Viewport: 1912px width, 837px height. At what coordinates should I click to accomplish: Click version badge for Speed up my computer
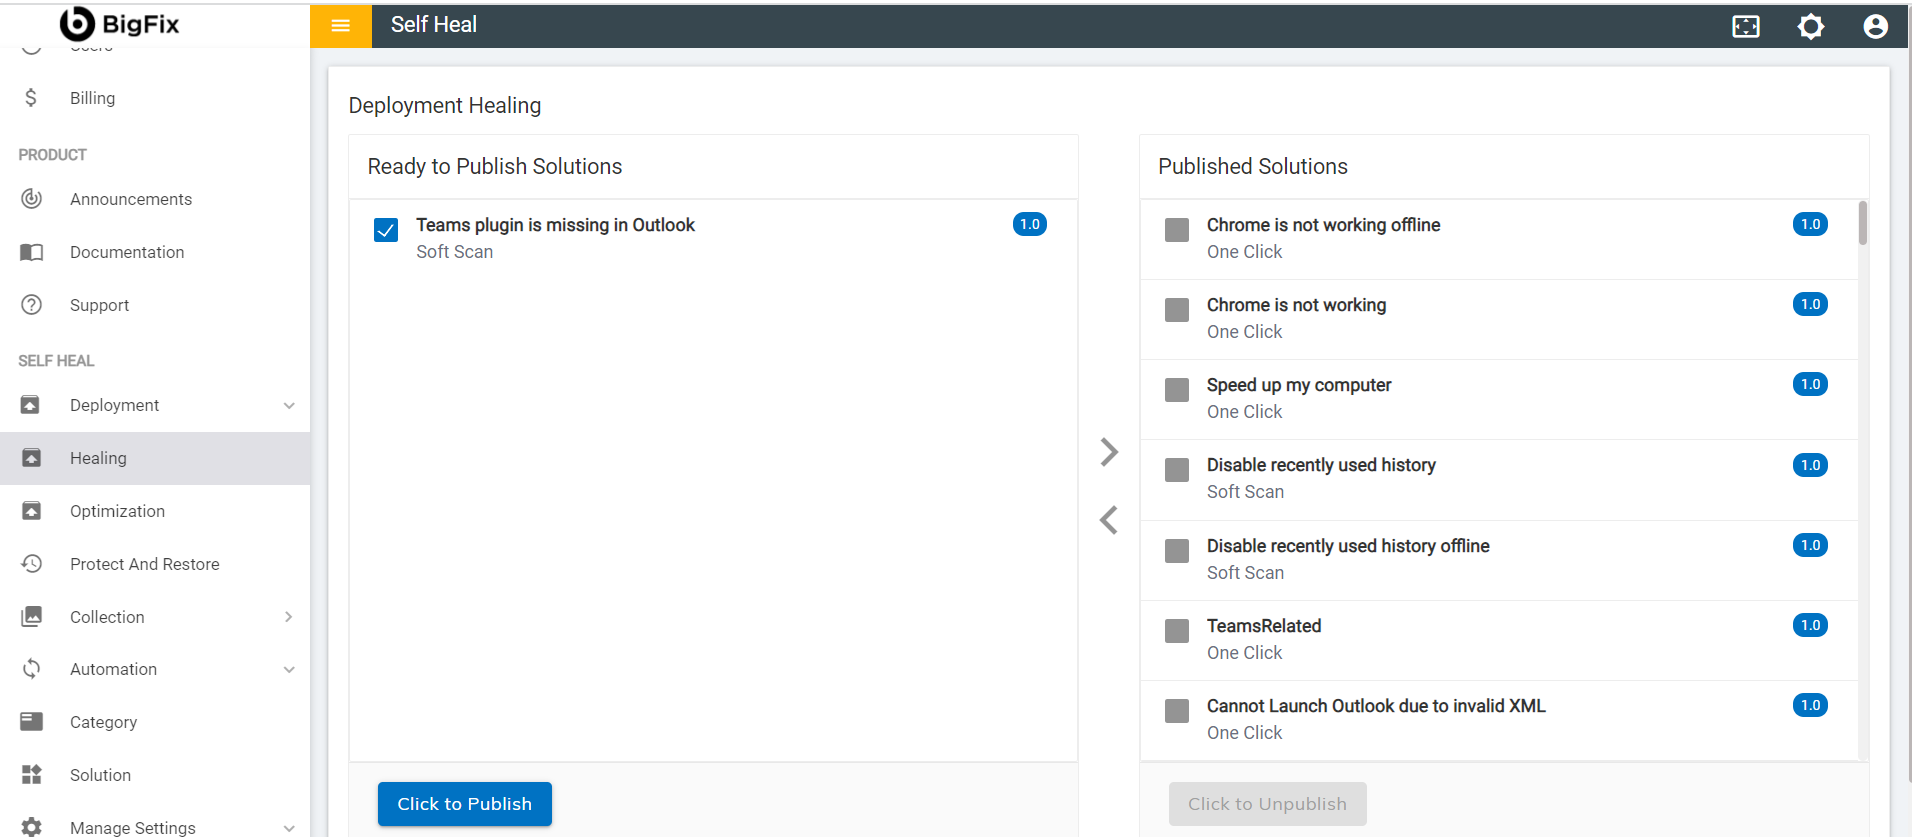click(x=1810, y=384)
